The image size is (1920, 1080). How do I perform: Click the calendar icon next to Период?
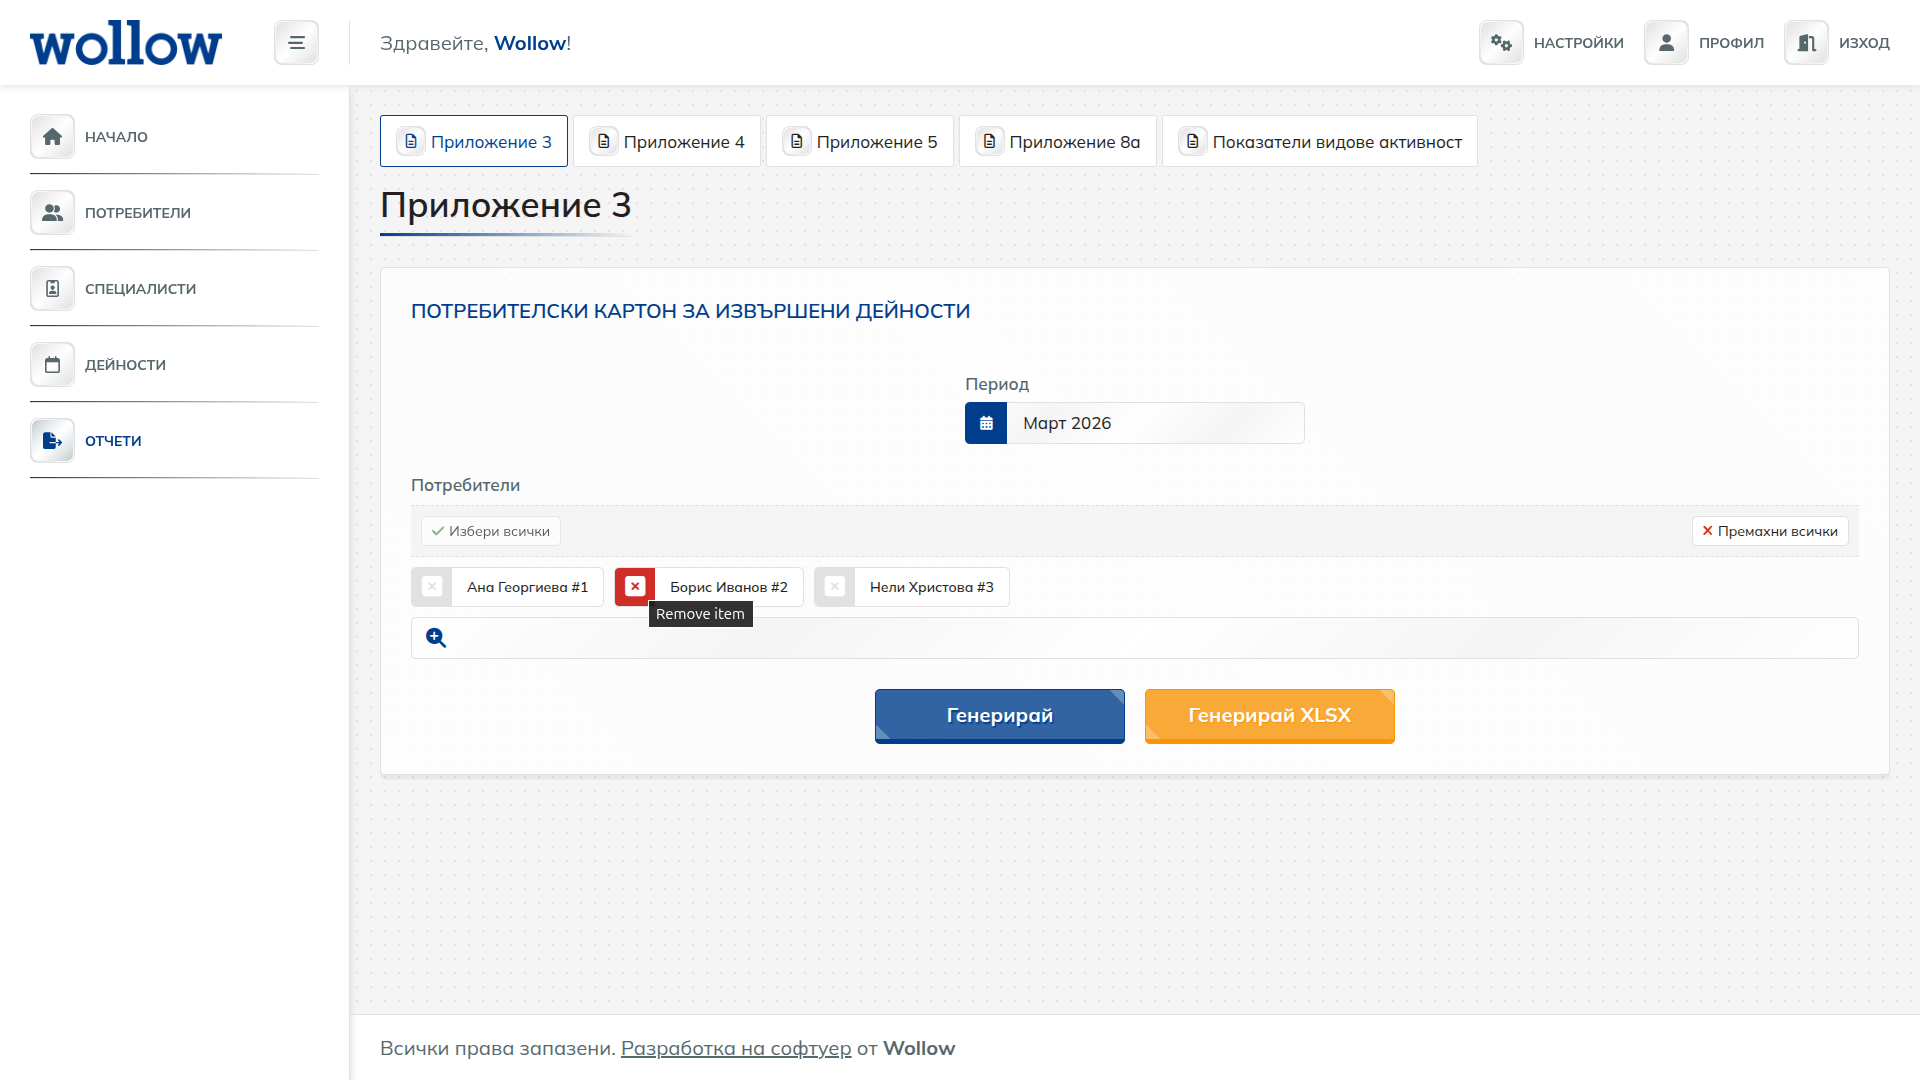(x=985, y=422)
